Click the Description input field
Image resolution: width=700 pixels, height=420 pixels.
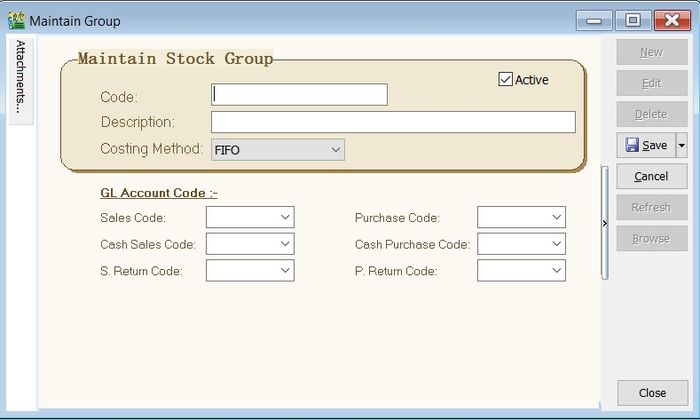point(393,122)
